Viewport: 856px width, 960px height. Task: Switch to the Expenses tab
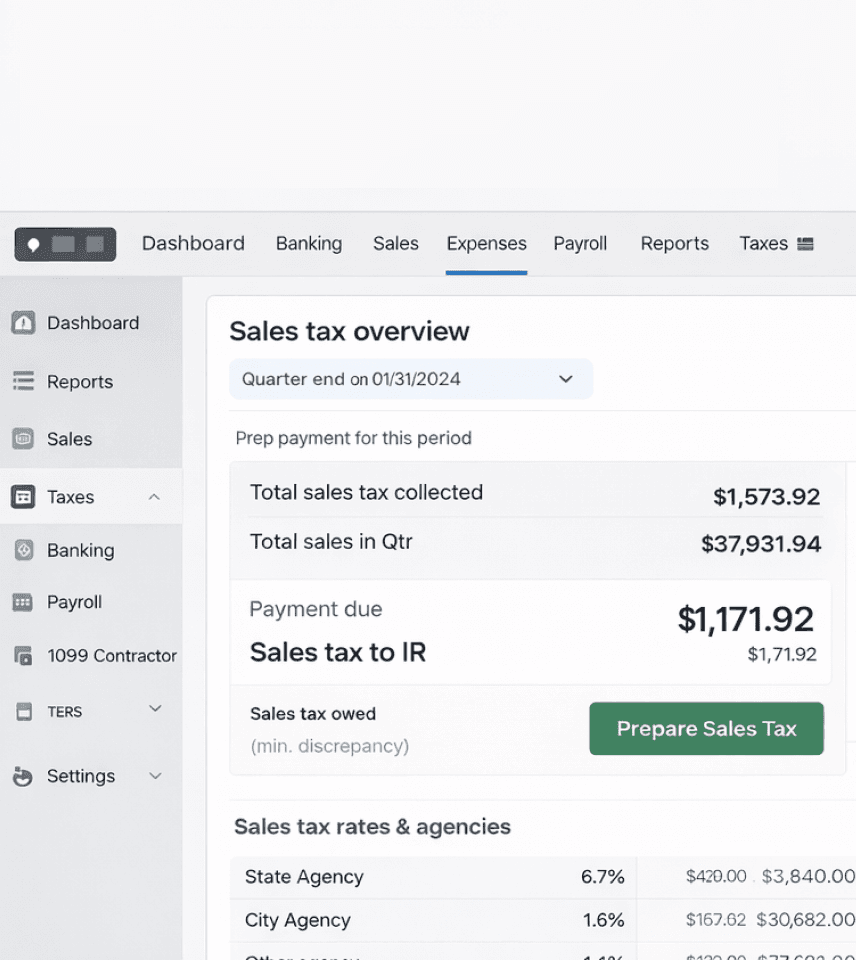(x=486, y=244)
